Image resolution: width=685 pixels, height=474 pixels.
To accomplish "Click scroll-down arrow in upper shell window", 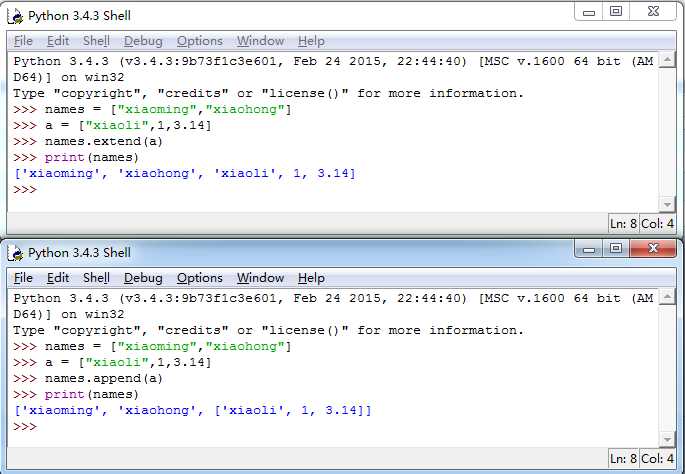I will tap(667, 204).
